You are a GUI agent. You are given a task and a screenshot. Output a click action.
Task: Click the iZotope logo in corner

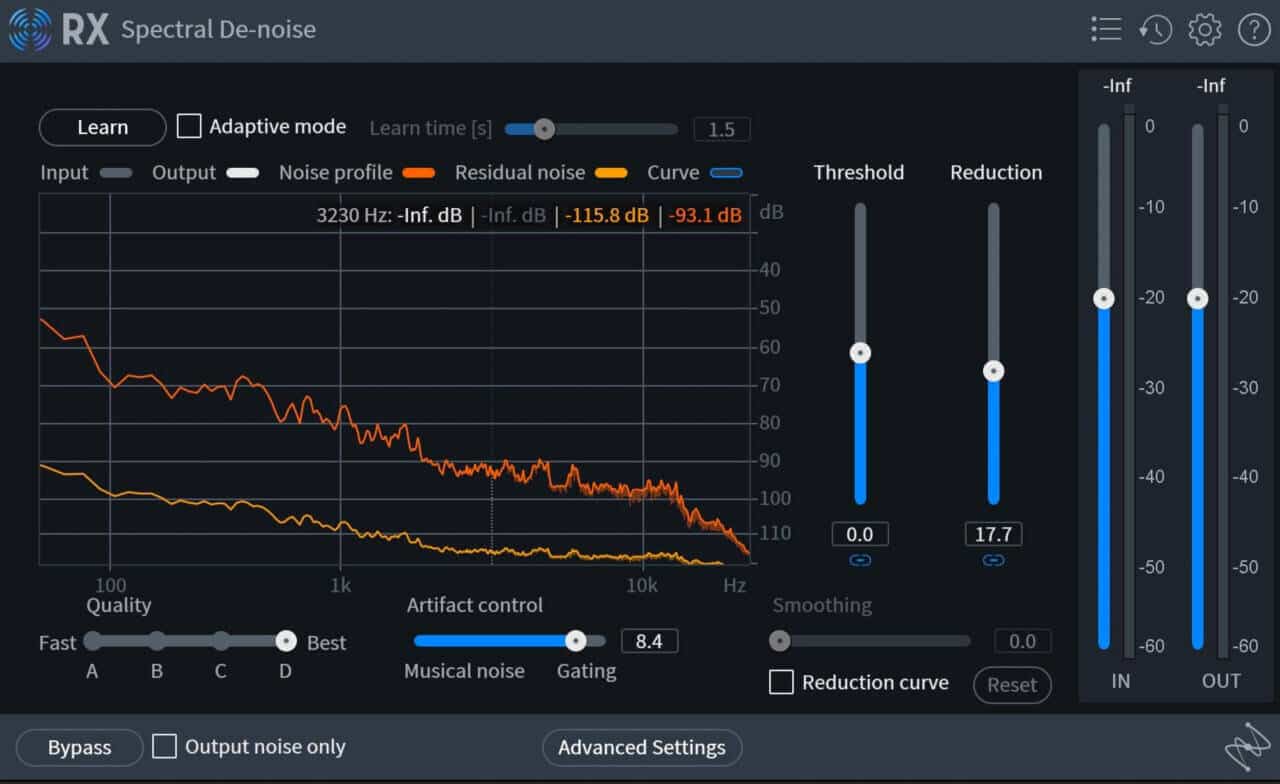pyautogui.click(x=1246, y=749)
